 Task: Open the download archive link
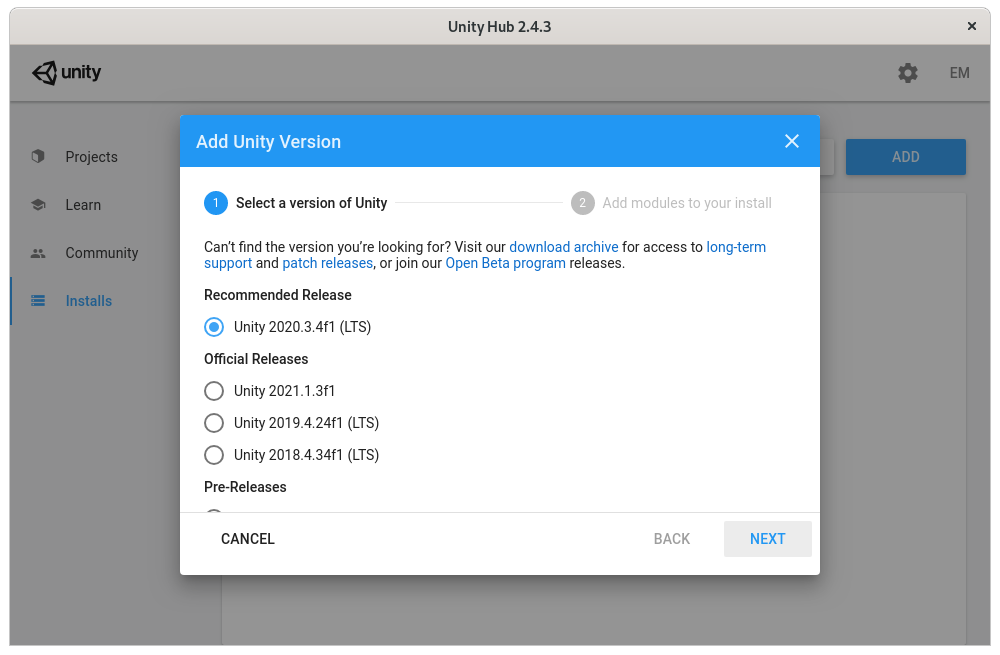click(563, 247)
